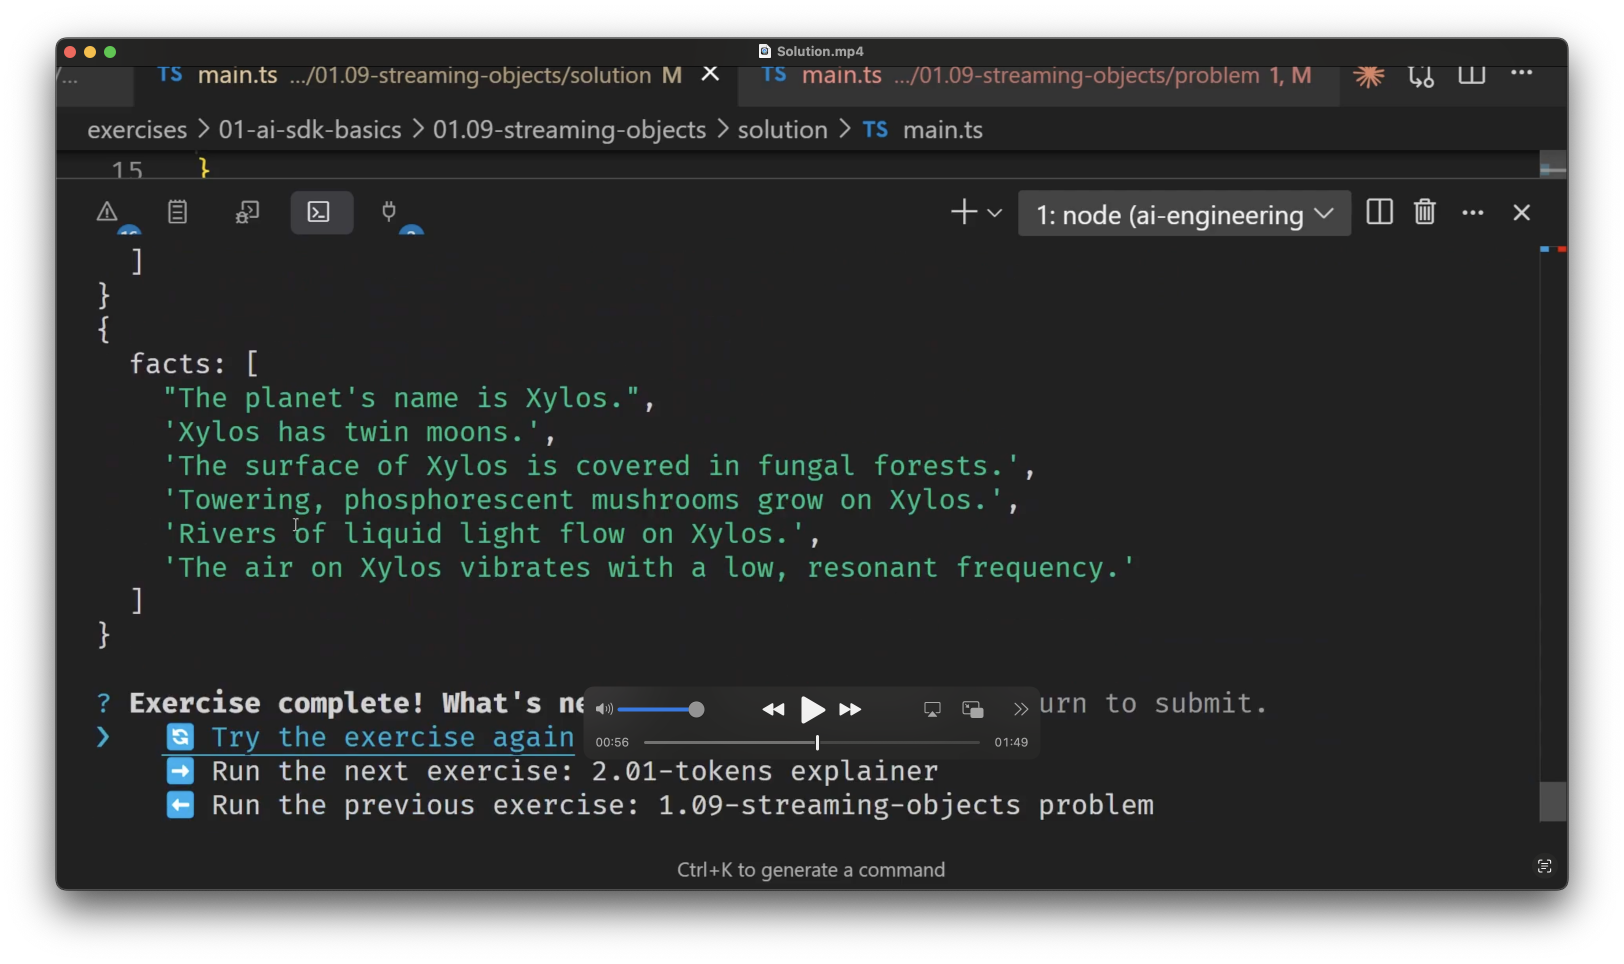Open the Ports panel plug icon
The width and height of the screenshot is (1624, 964).
click(389, 212)
